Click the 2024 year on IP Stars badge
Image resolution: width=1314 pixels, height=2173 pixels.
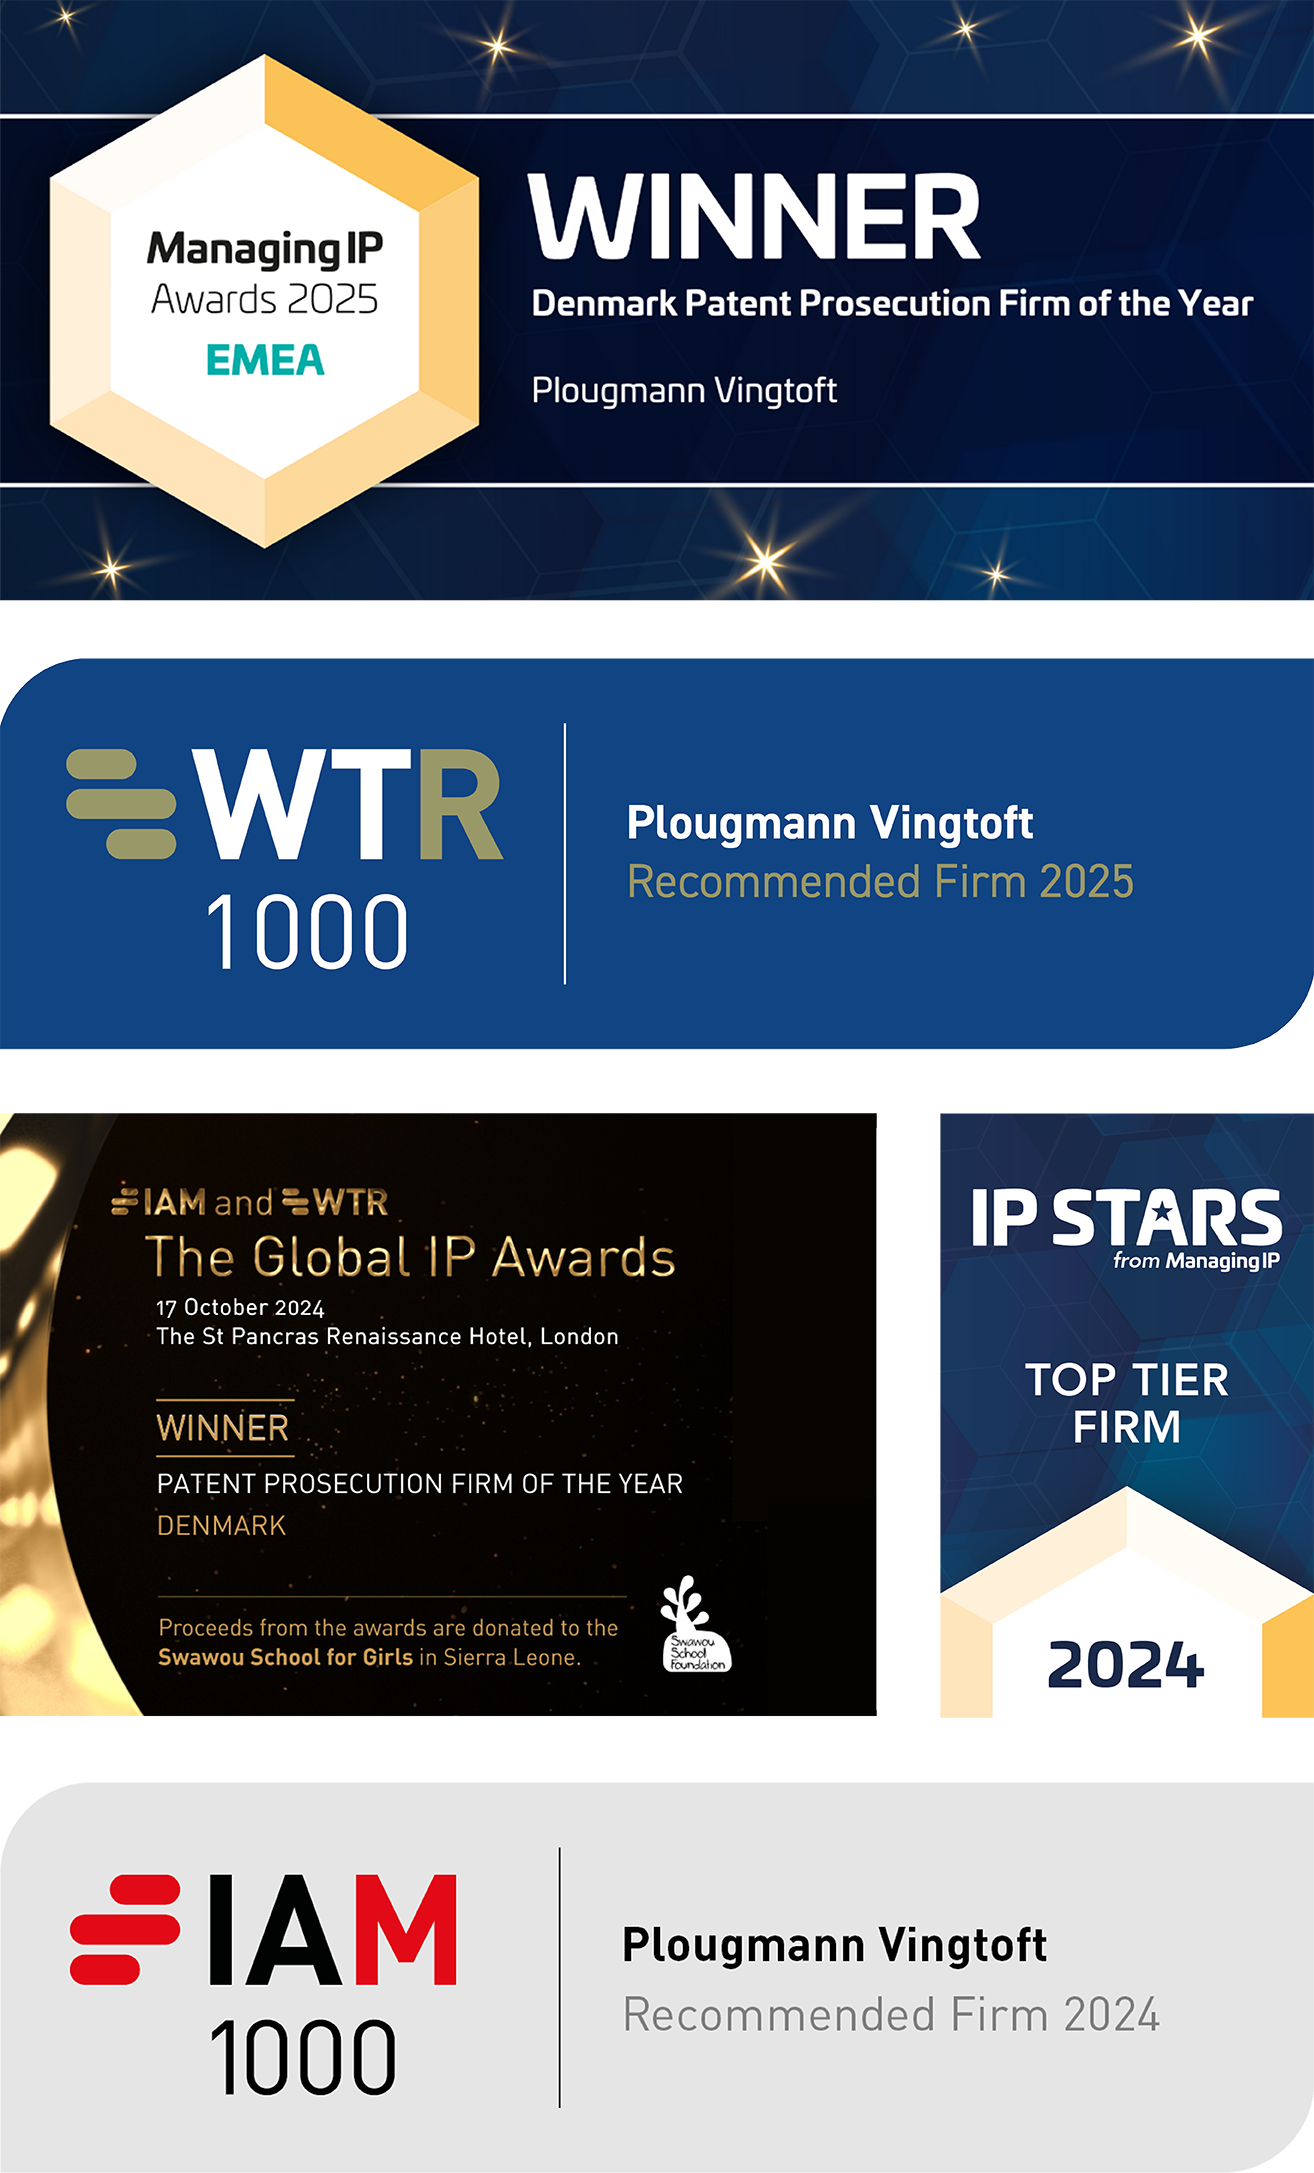coord(1126,1665)
